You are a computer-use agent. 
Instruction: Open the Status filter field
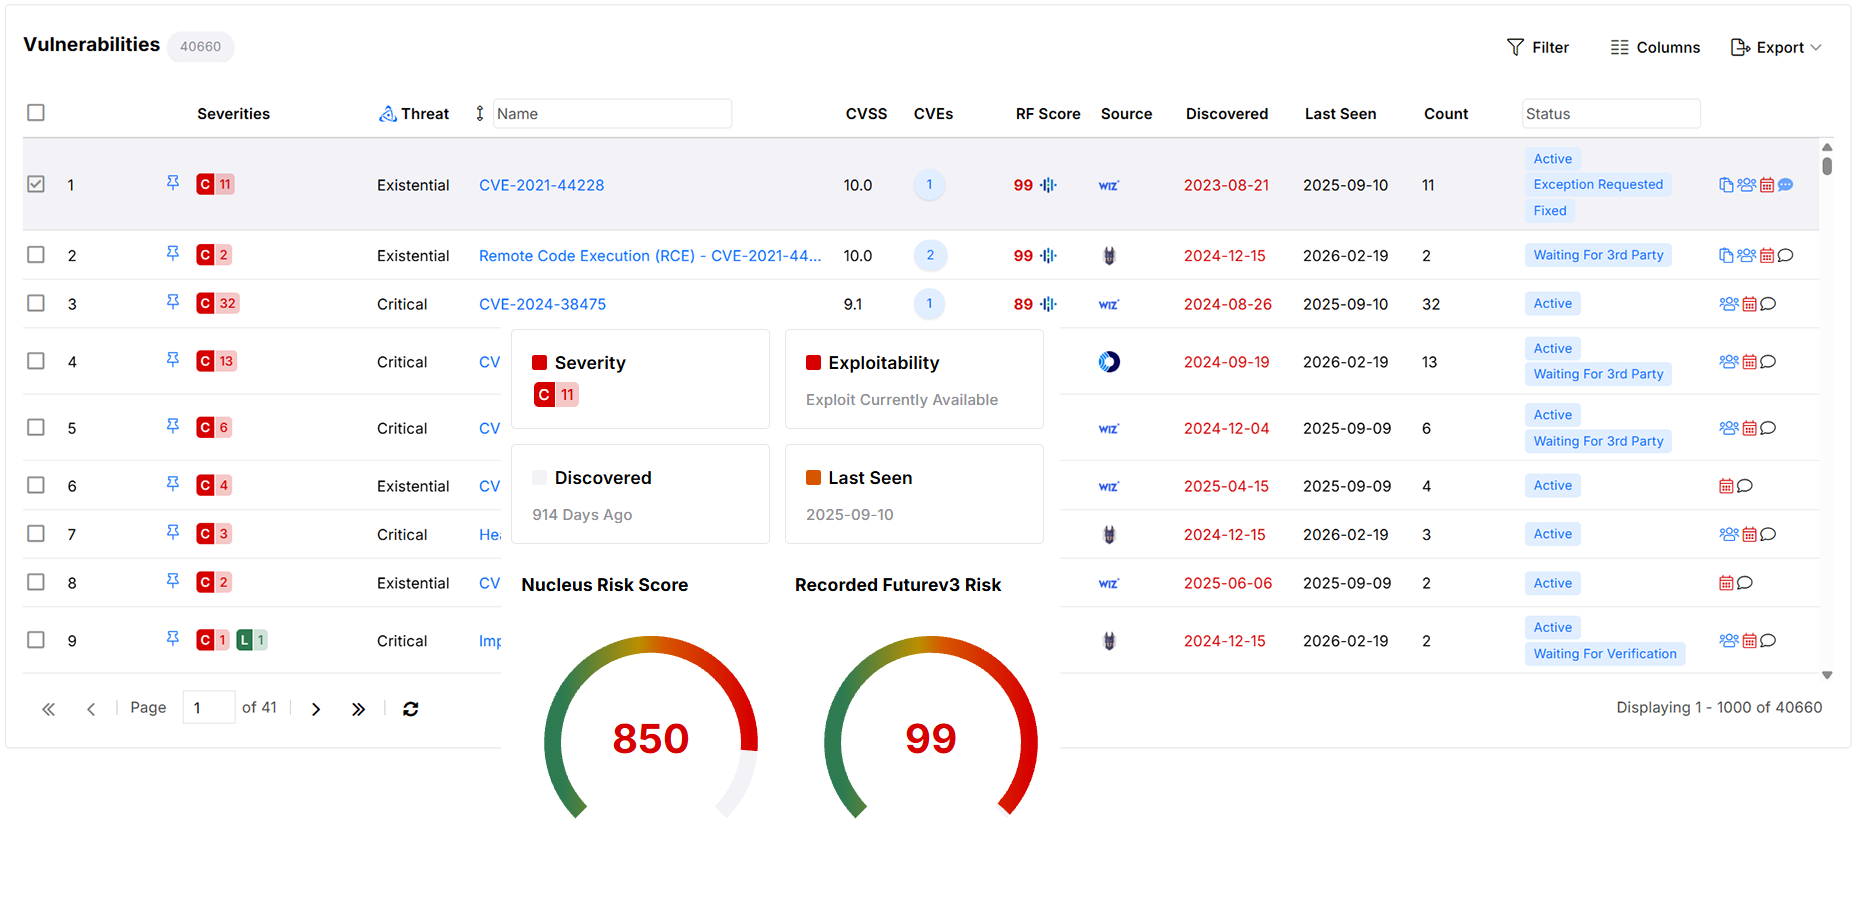1610,113
